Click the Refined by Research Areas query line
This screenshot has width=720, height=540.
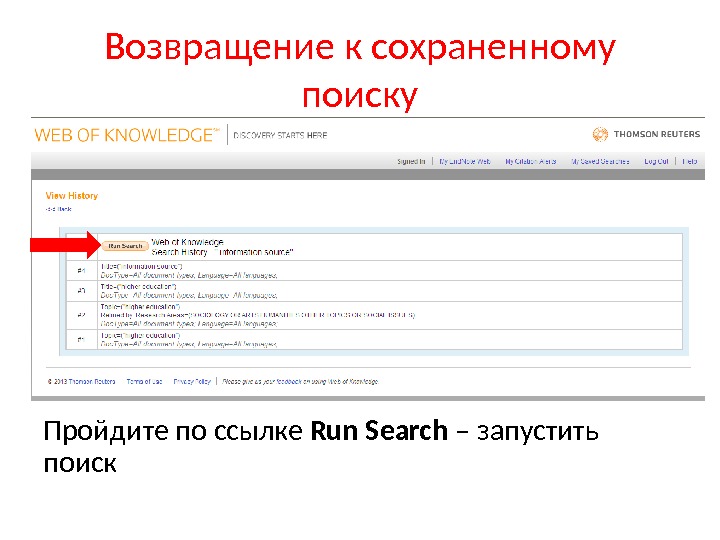click(x=258, y=315)
